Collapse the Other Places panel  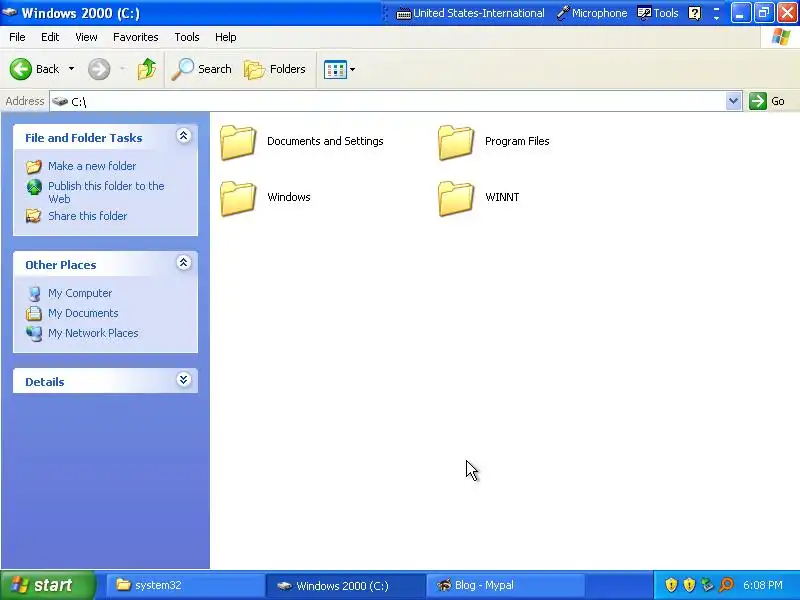pos(184,263)
